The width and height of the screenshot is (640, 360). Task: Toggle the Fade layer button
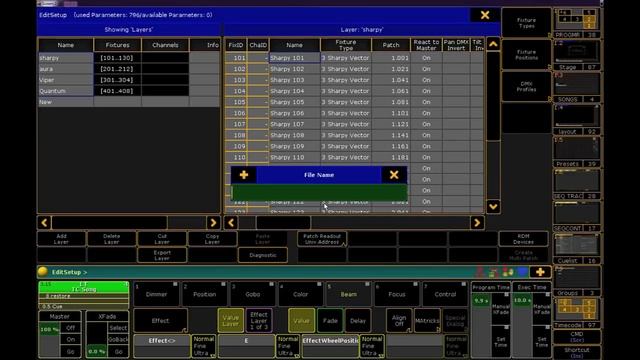(x=330, y=320)
